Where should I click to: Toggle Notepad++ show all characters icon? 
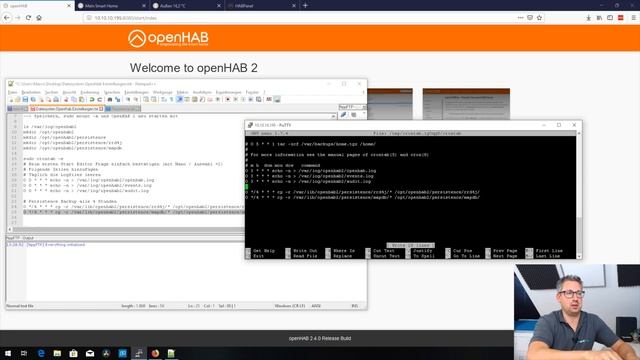(x=171, y=100)
